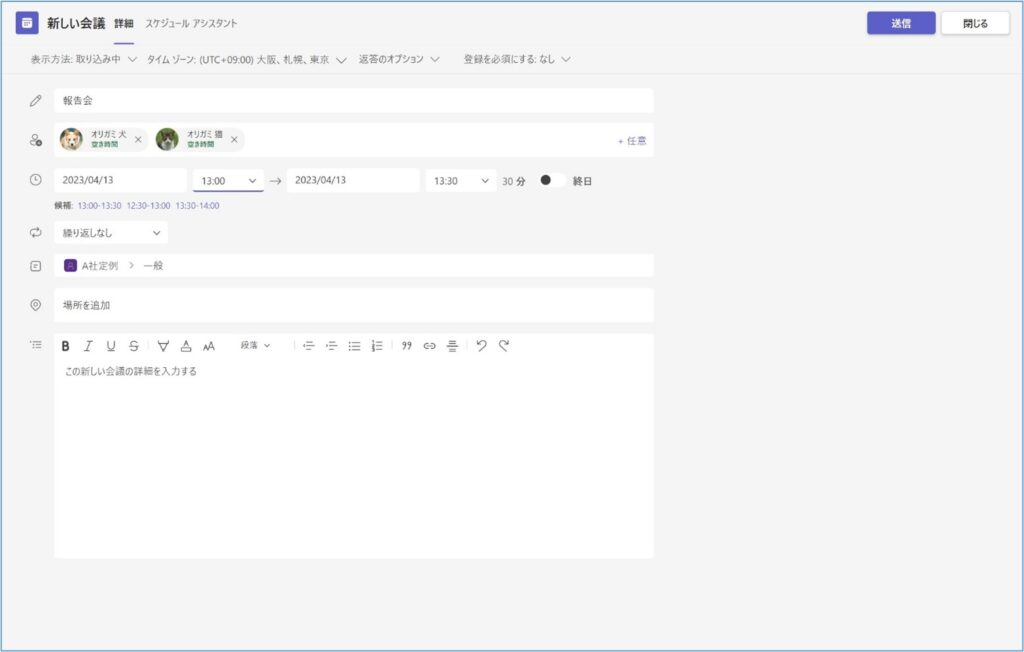Select suggested time 12:30-13:00

(148, 206)
